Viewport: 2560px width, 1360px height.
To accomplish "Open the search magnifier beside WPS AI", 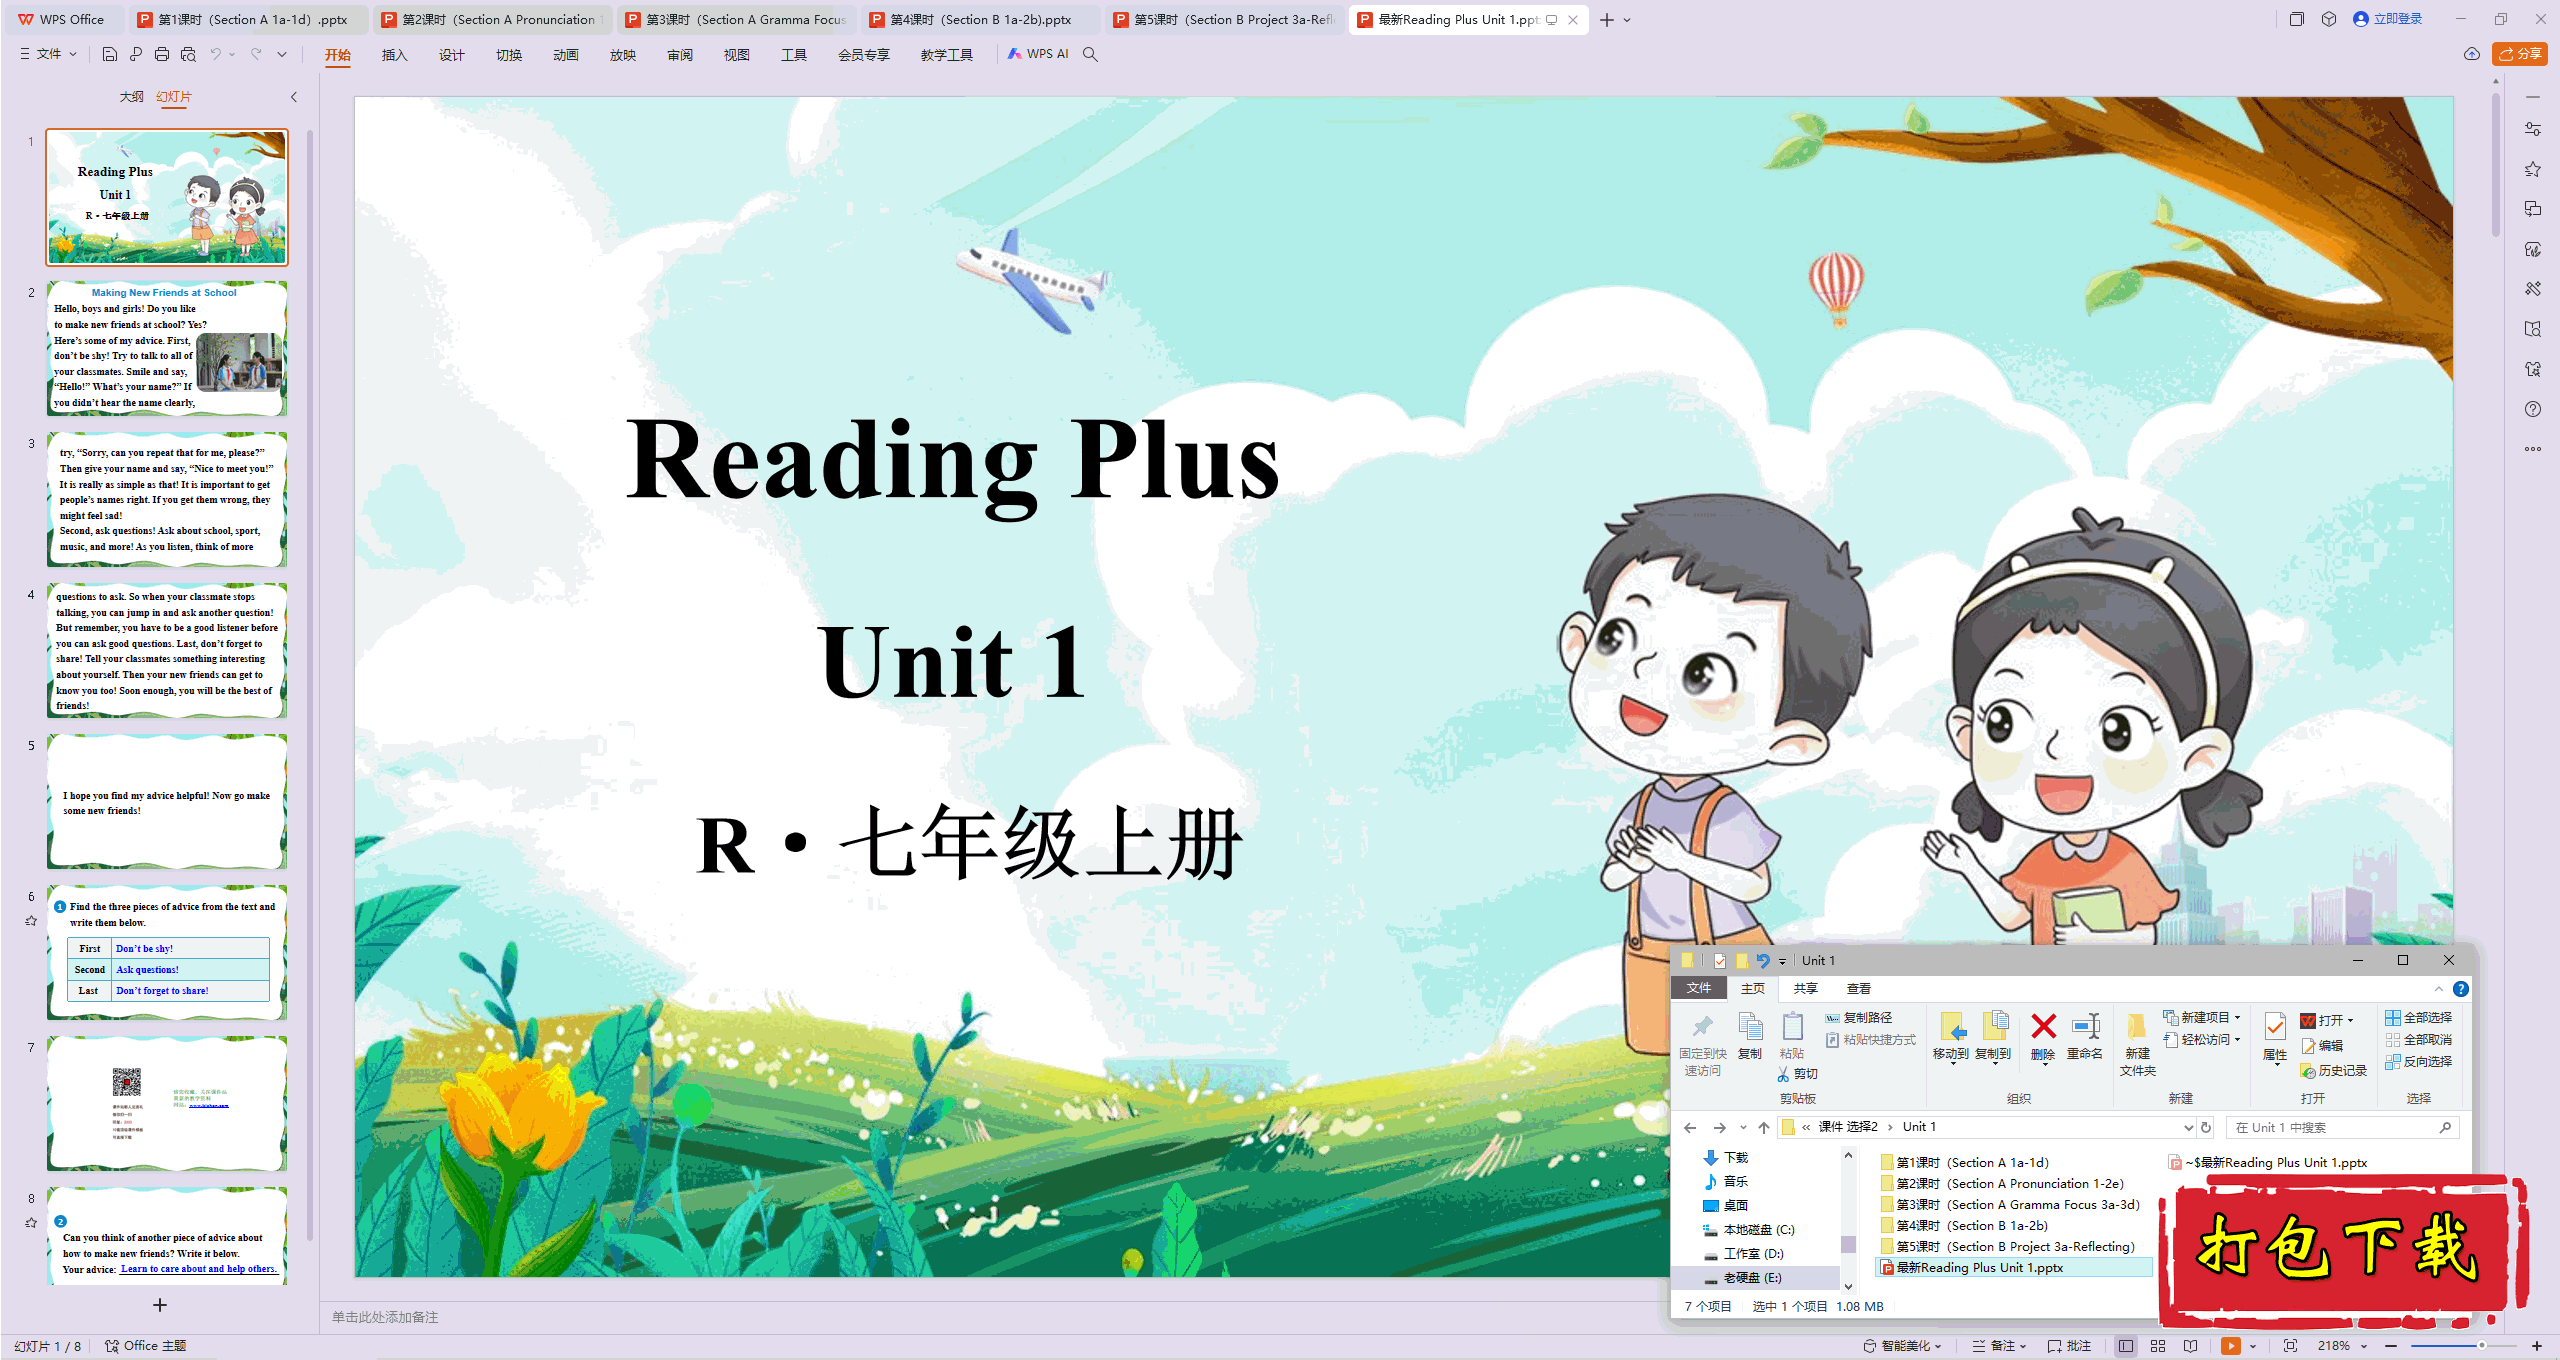I will point(1091,54).
